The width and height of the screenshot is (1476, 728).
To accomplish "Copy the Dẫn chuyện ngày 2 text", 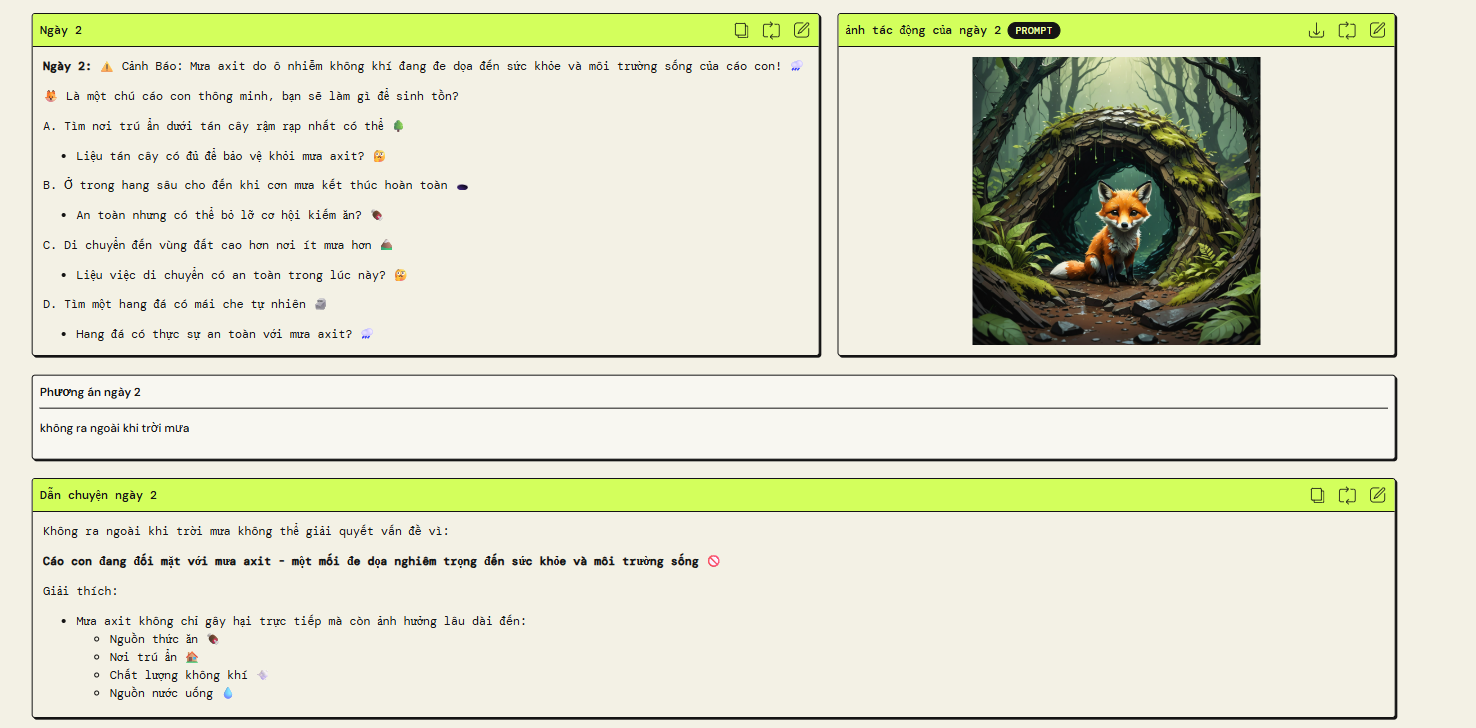I will tap(1317, 494).
